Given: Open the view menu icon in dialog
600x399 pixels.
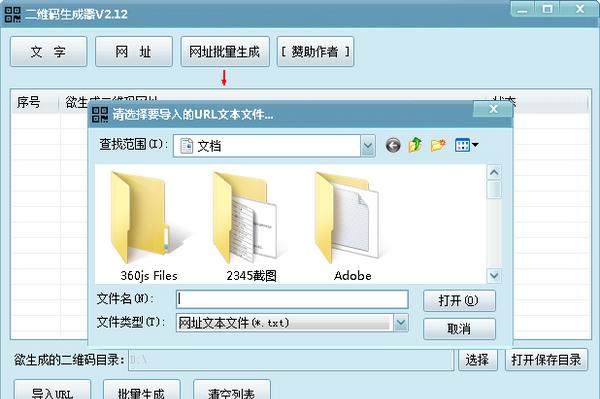Looking at the screenshot, I should coord(466,145).
